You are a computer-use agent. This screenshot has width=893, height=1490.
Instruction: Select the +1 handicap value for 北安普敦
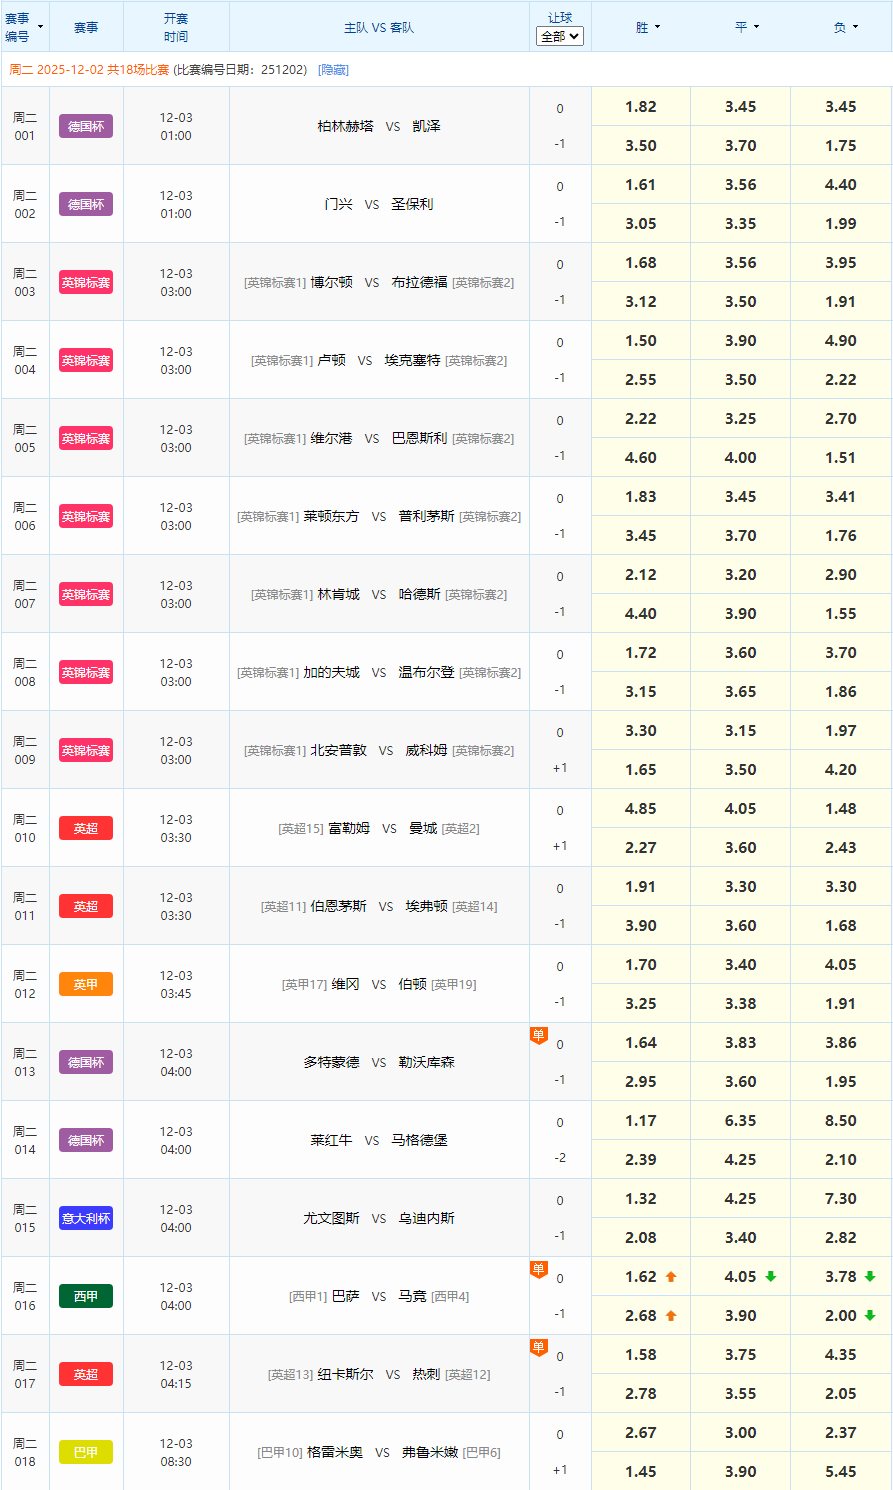(560, 768)
